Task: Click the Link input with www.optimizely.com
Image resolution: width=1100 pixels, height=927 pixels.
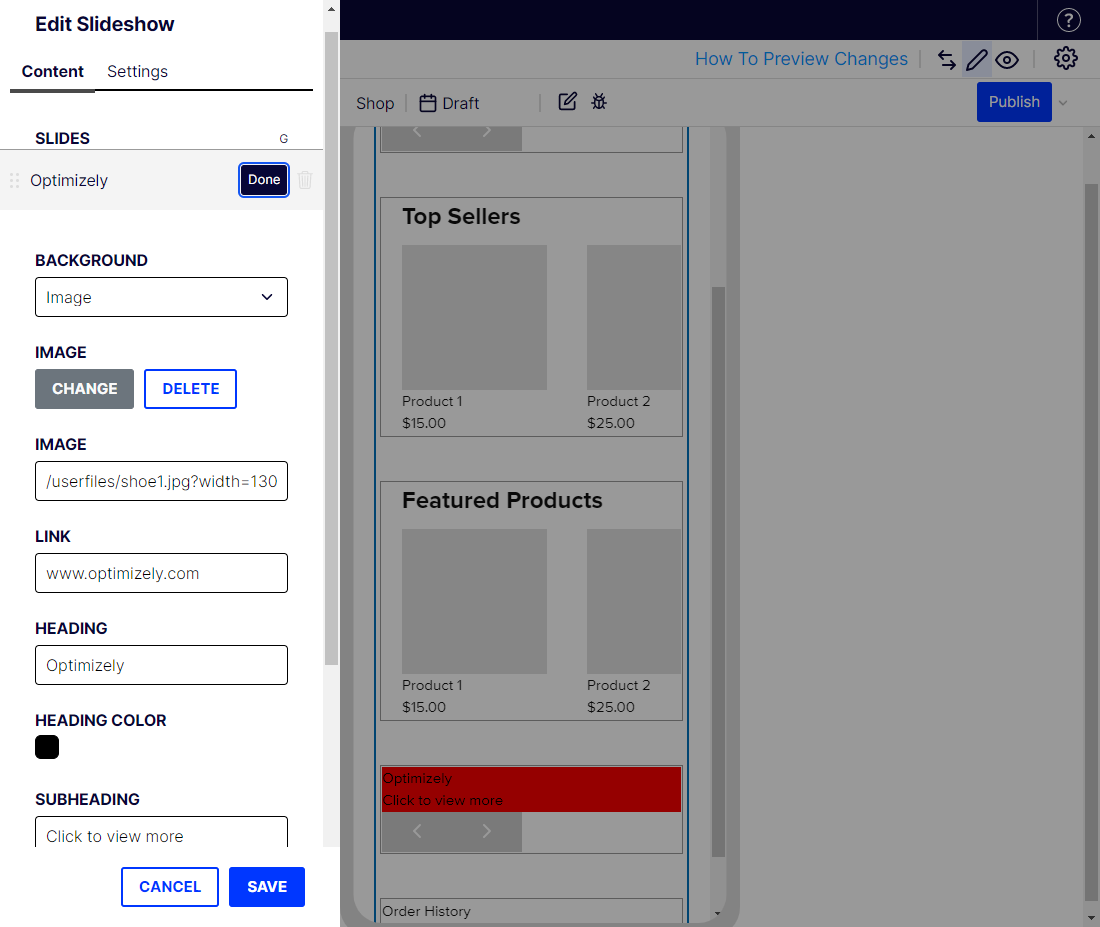Action: tap(161, 573)
